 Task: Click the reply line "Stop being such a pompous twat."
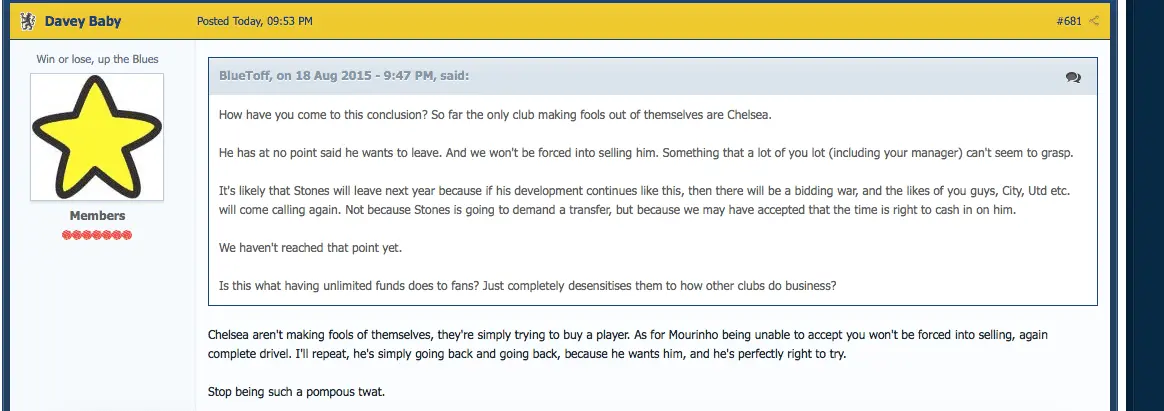coord(296,391)
